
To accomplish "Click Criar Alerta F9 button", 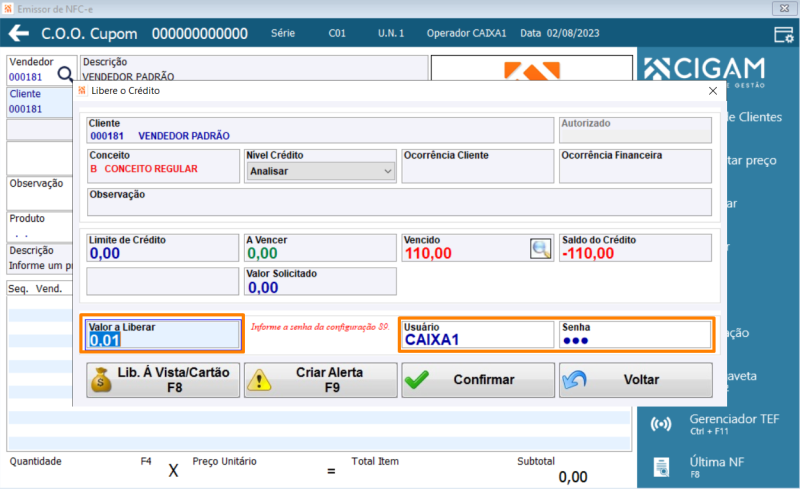I will [320, 380].
